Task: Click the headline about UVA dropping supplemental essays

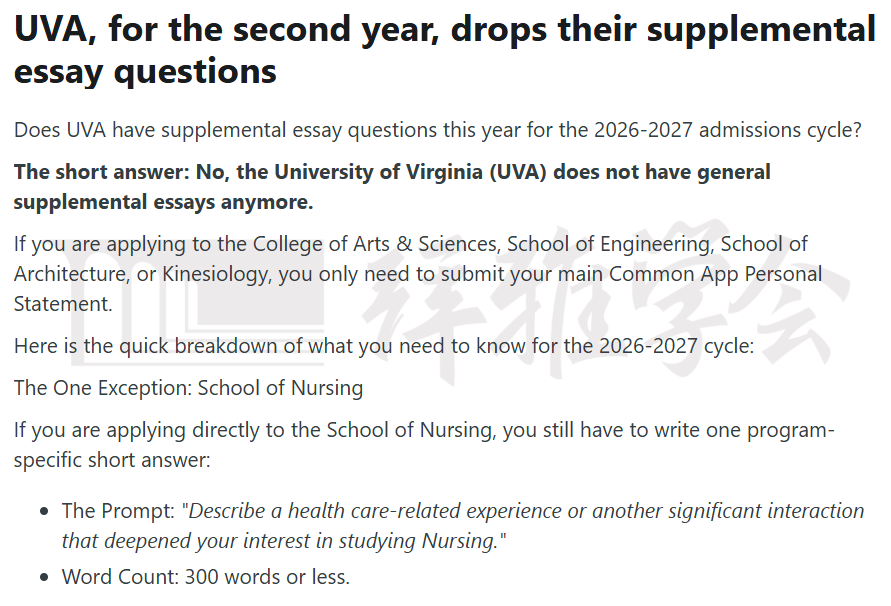Action: (444, 50)
